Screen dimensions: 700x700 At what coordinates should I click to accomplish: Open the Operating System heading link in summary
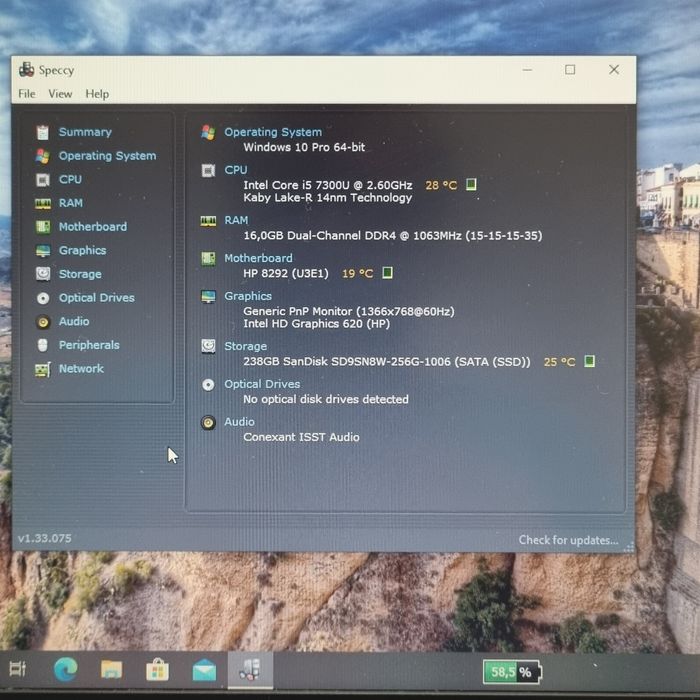click(273, 132)
